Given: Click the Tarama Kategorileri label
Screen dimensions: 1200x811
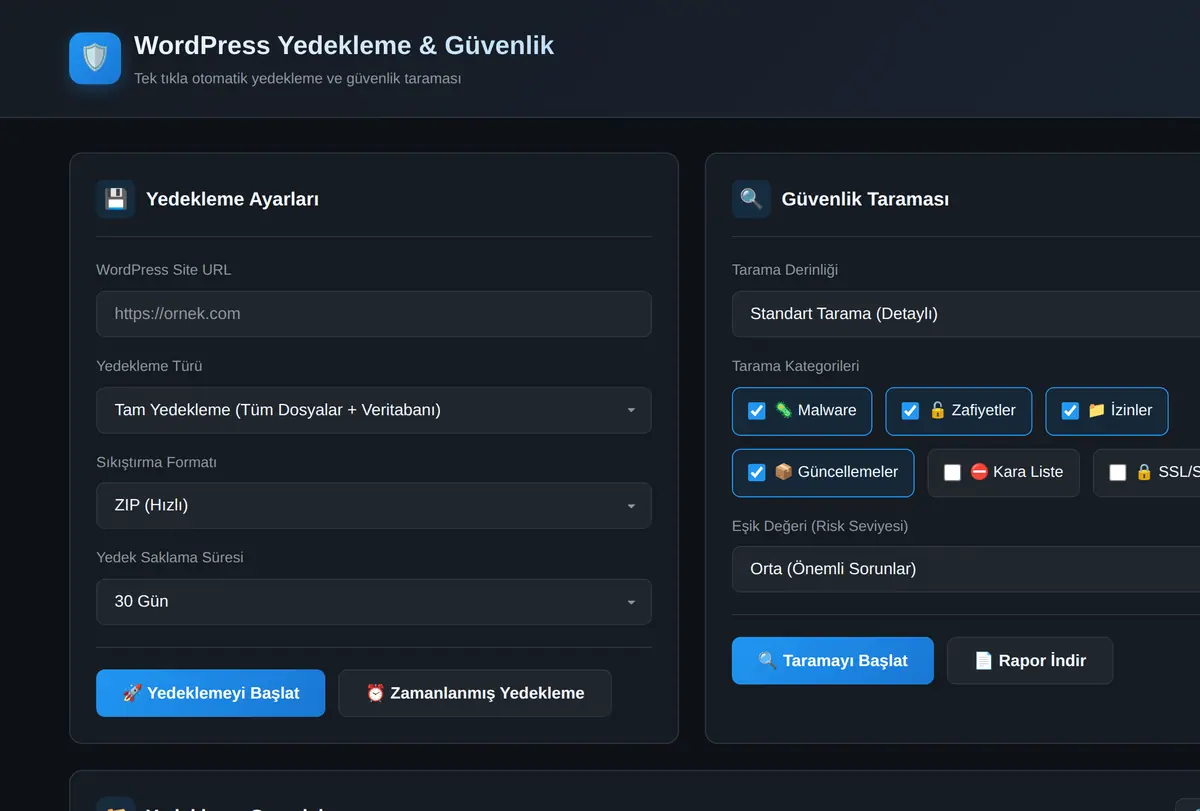Looking at the screenshot, I should [796, 366].
